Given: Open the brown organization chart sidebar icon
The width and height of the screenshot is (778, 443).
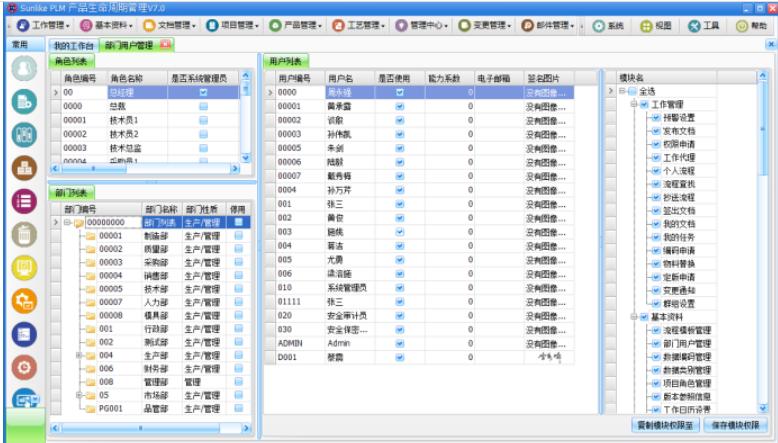Looking at the screenshot, I should (24, 168).
